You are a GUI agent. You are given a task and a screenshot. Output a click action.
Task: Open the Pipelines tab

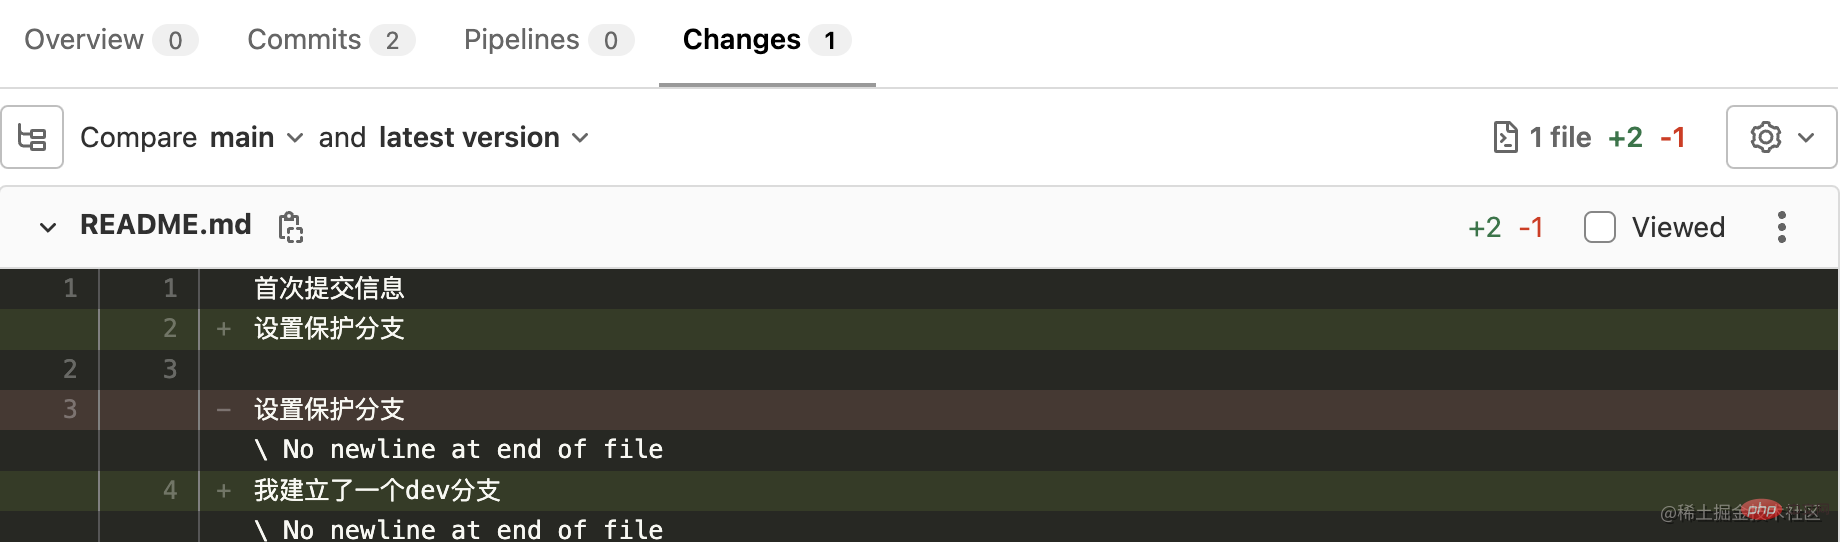click(549, 40)
